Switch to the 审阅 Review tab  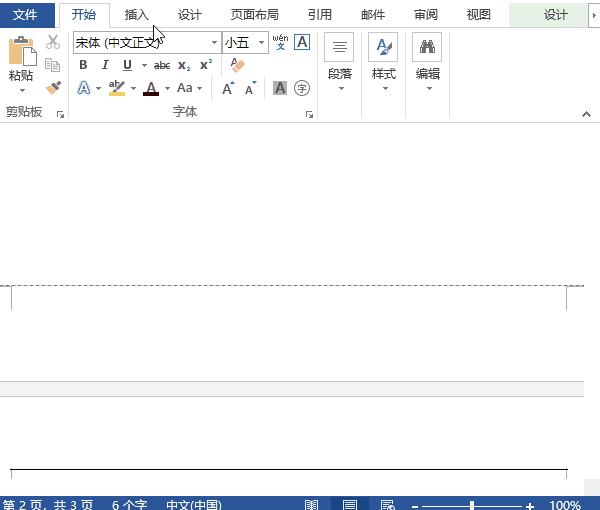pyautogui.click(x=426, y=15)
